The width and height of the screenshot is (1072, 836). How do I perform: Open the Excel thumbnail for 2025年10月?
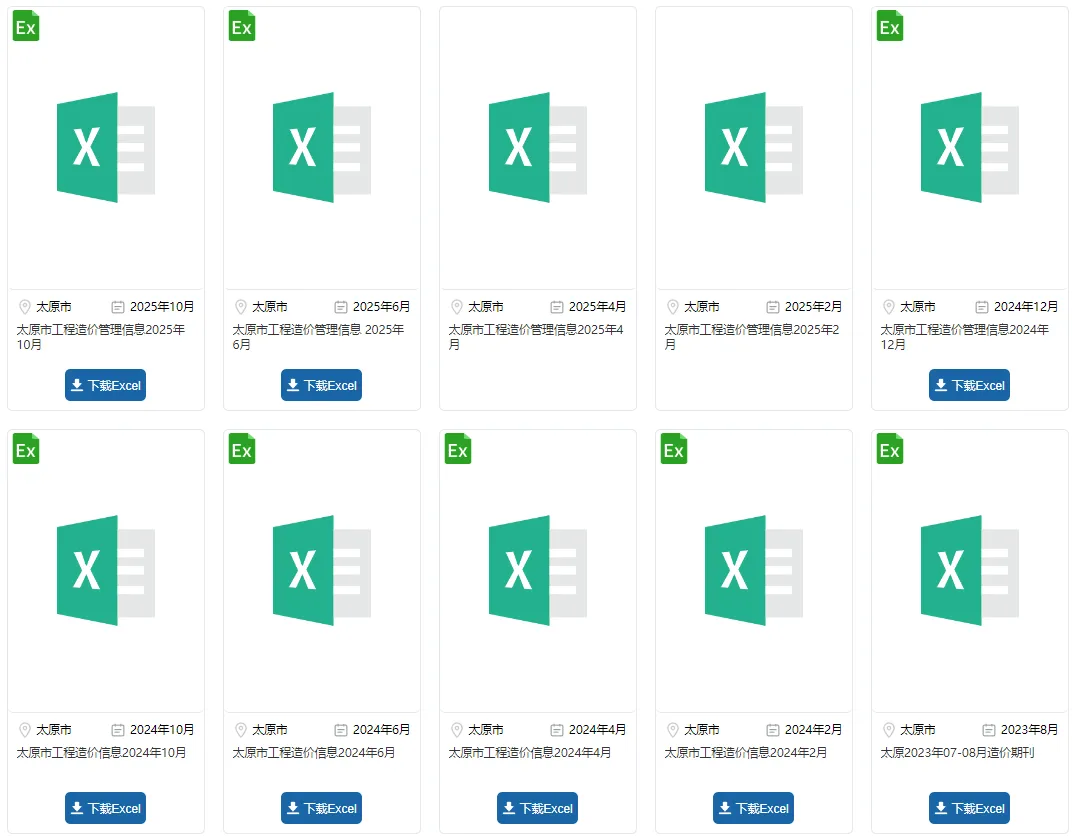pyautogui.click(x=106, y=147)
